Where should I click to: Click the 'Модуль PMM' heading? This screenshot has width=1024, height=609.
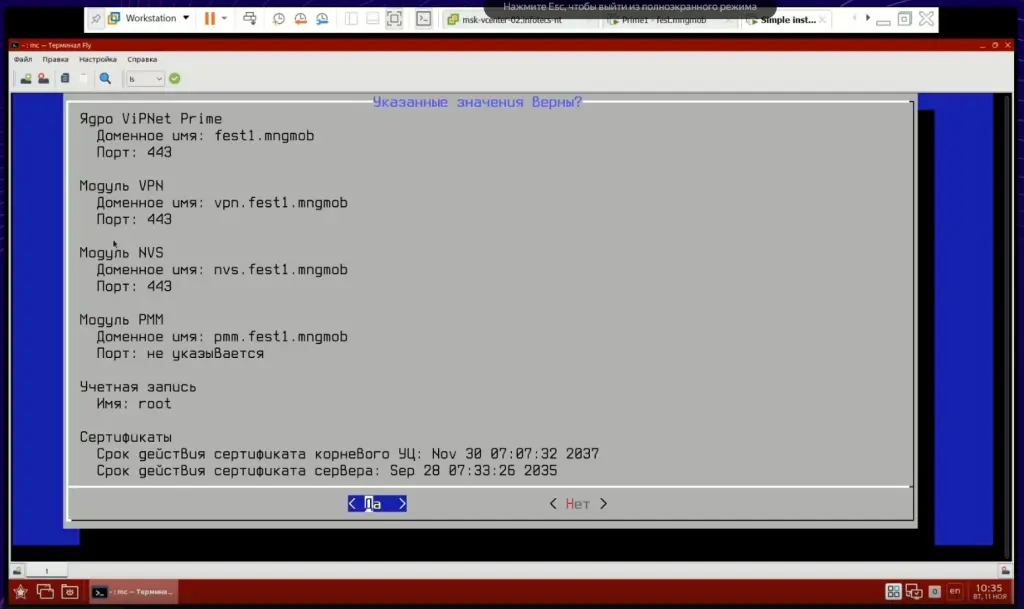[121, 320]
